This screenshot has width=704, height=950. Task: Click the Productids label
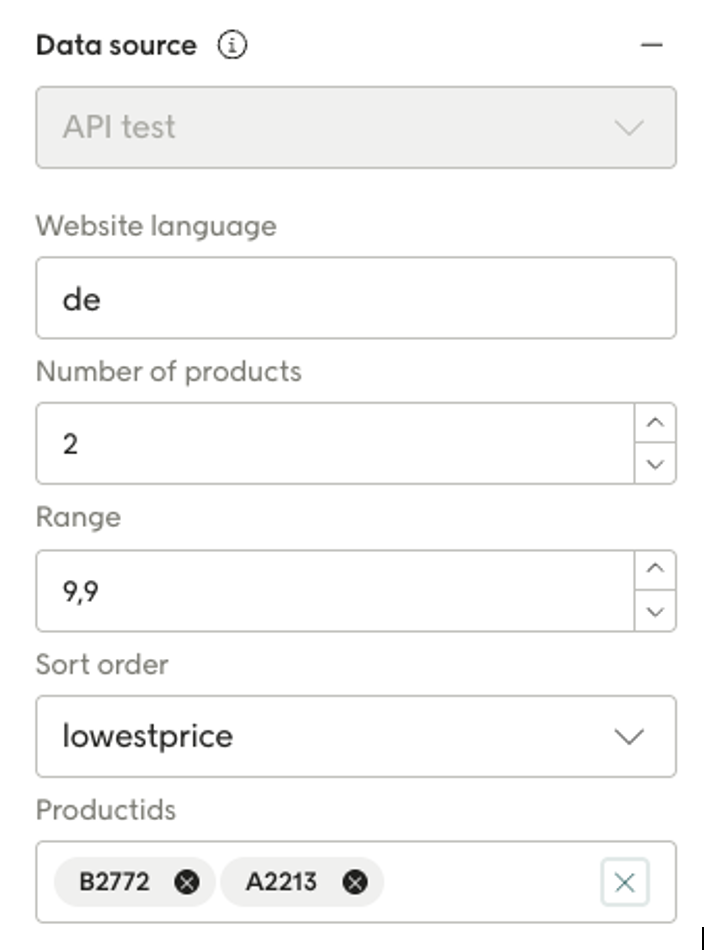pyautogui.click(x=106, y=809)
